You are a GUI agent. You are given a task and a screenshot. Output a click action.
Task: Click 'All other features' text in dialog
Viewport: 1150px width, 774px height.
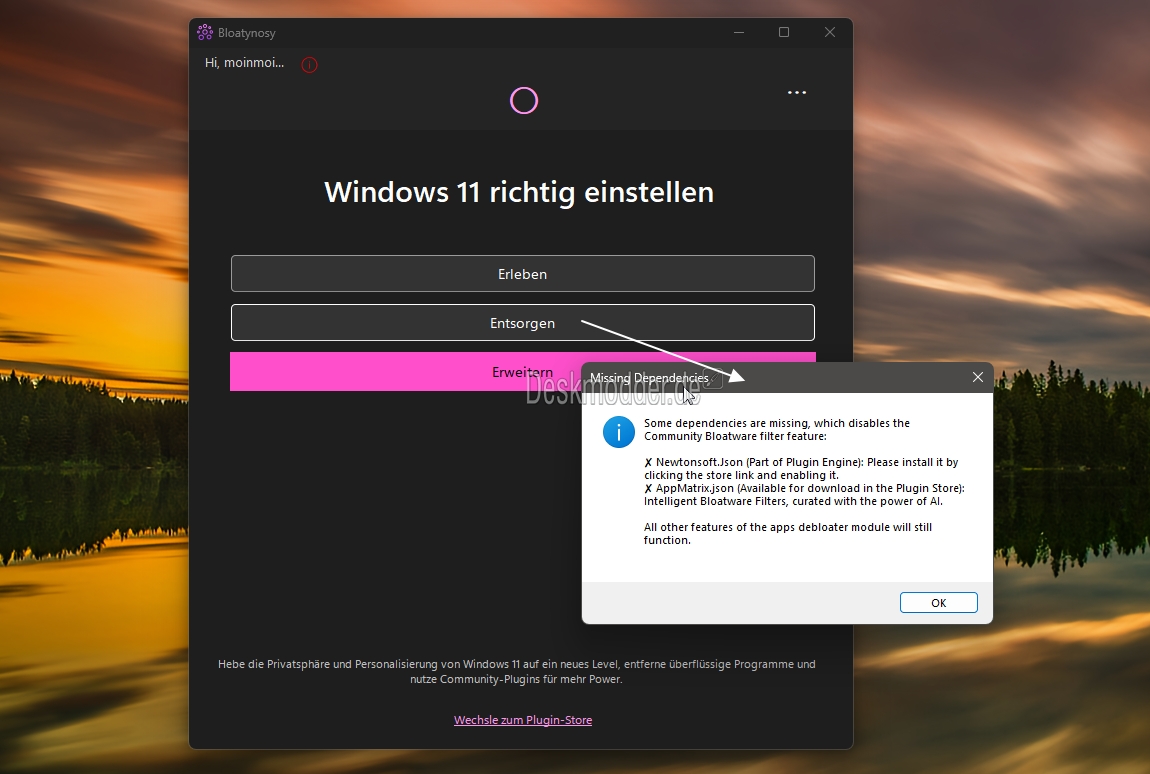[x=788, y=533]
